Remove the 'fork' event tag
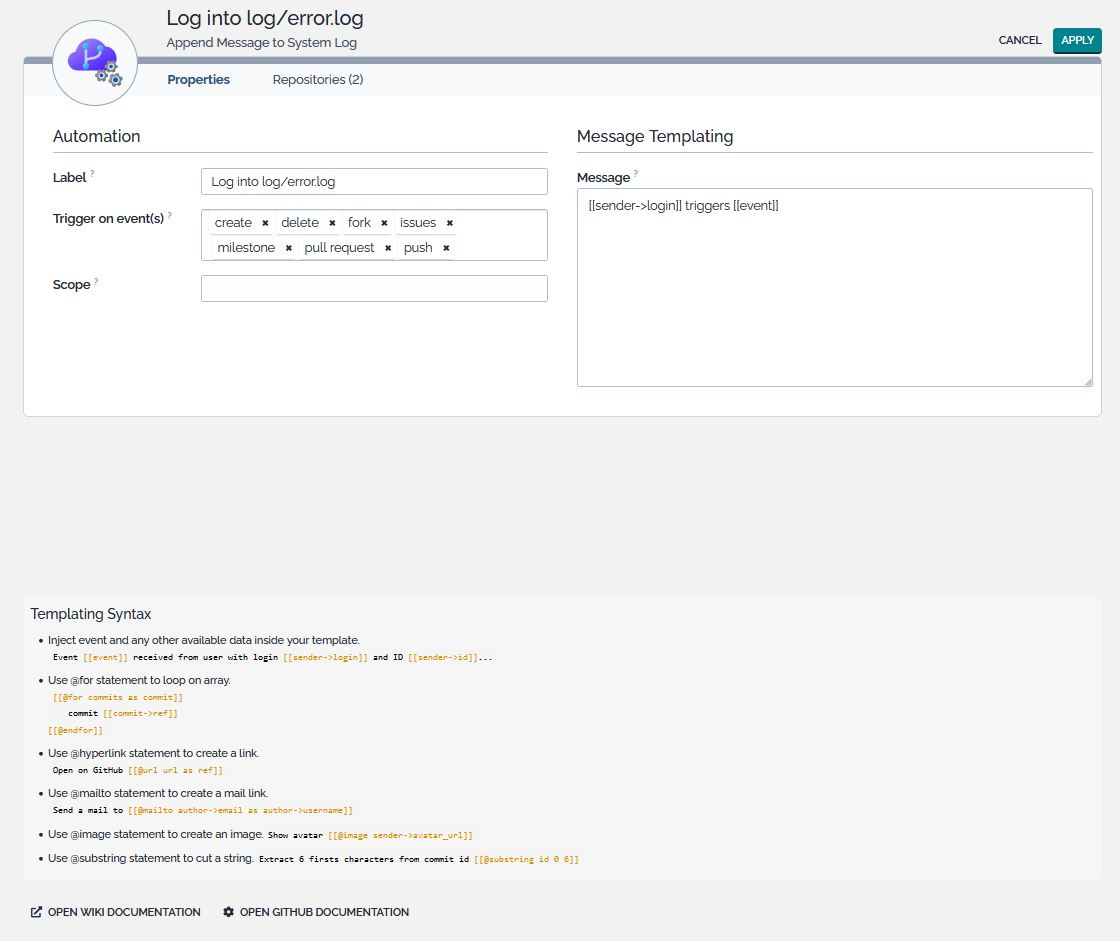The width and height of the screenshot is (1120, 941). (x=384, y=223)
